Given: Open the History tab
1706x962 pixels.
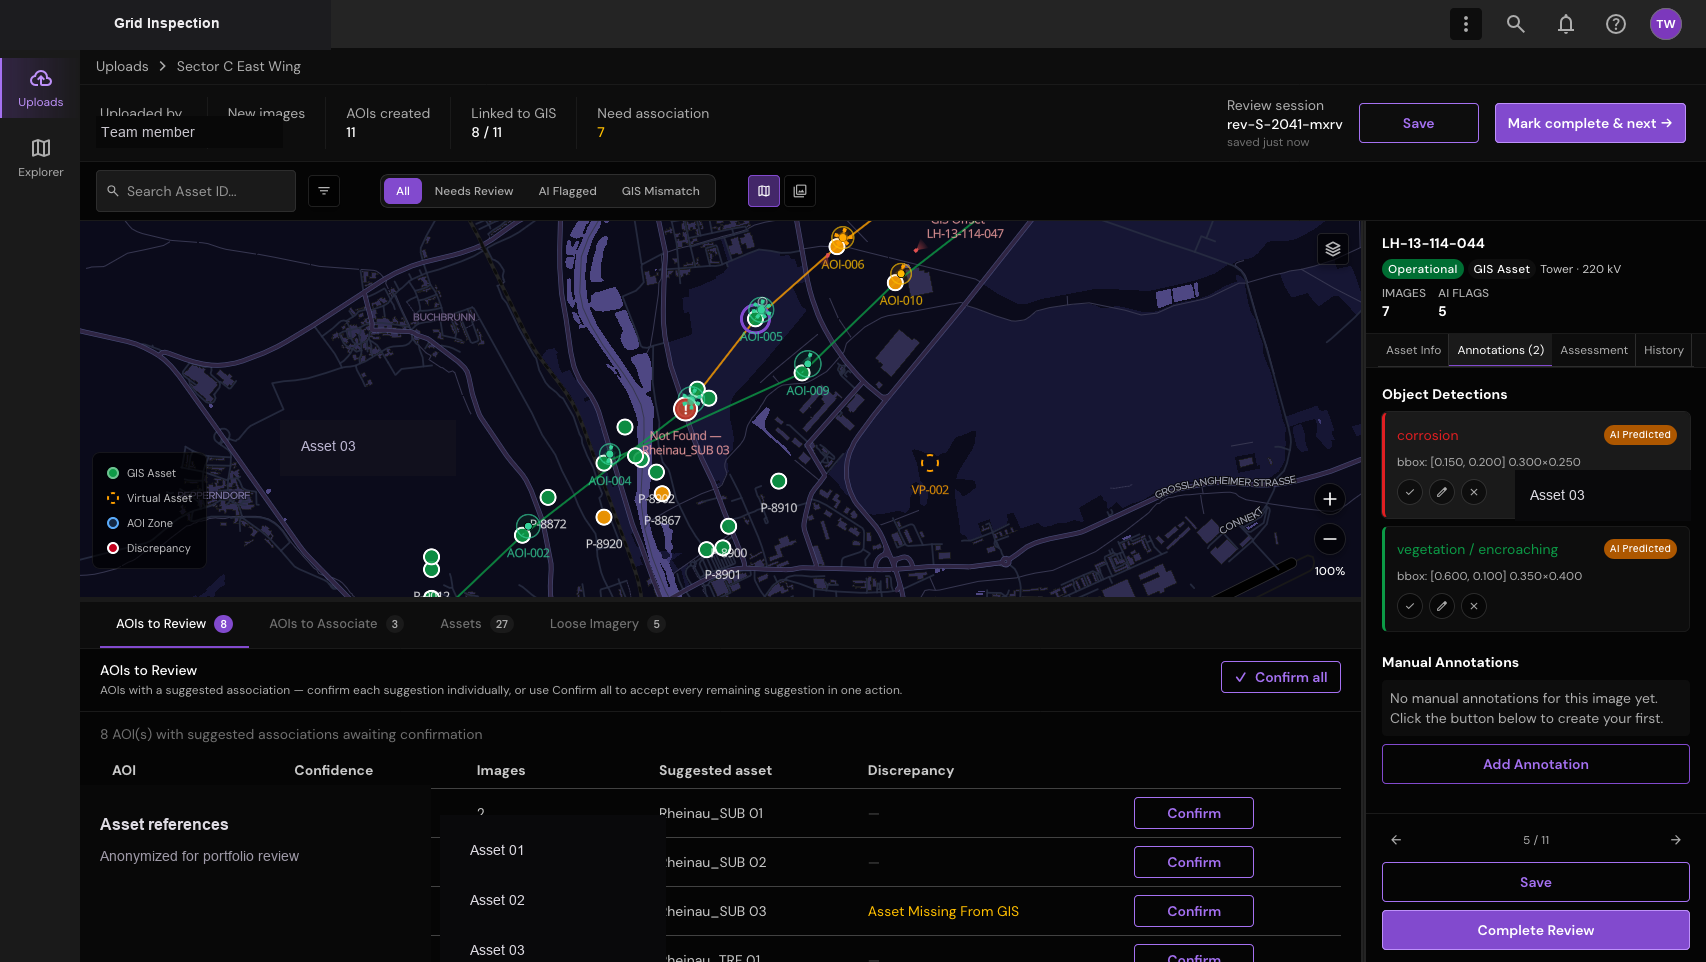Looking at the screenshot, I should tap(1664, 350).
